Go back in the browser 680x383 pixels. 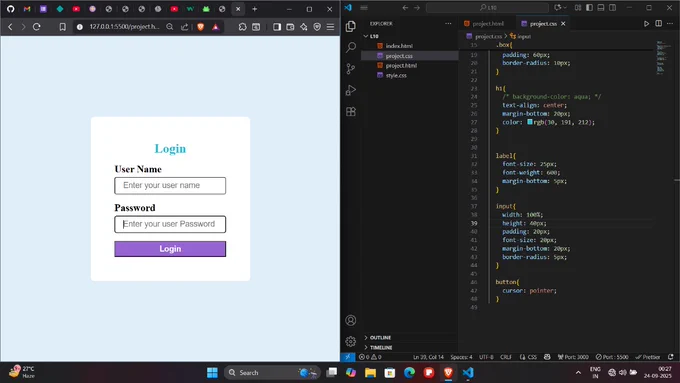click(x=10, y=27)
